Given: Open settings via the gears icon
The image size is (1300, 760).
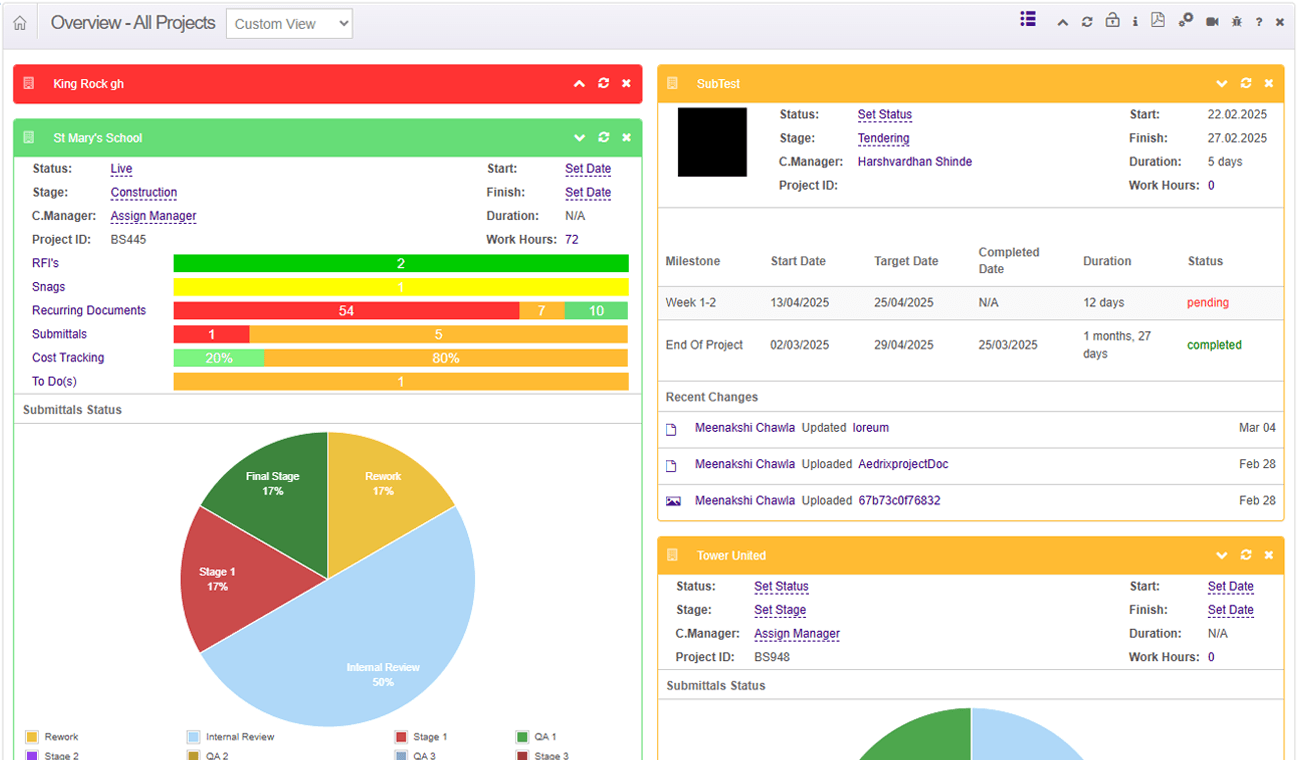Looking at the screenshot, I should click(1185, 21).
